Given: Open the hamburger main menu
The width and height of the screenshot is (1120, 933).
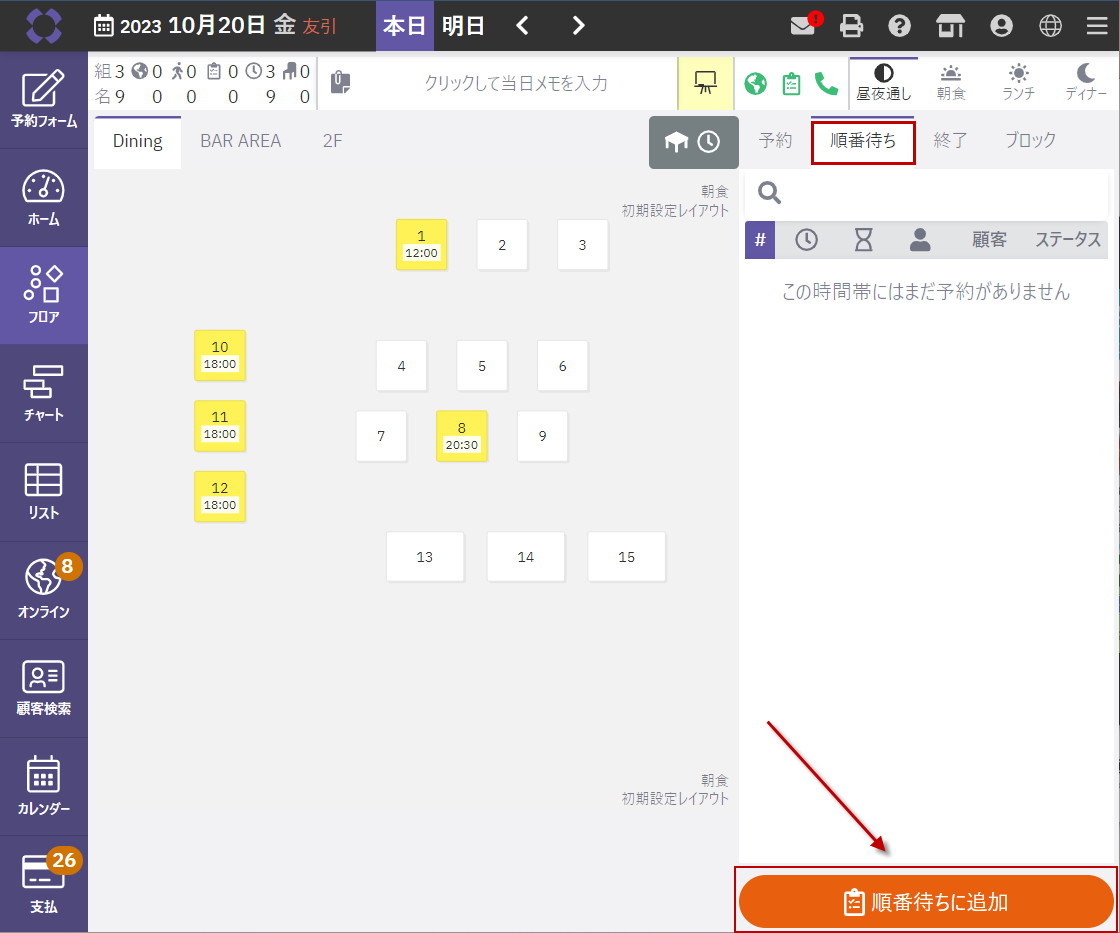Looking at the screenshot, I should click(1097, 26).
